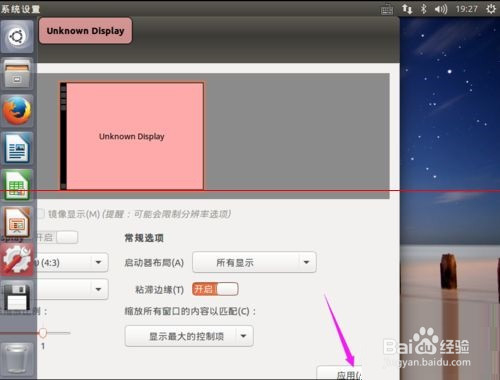Open System Settings wrench-and-gear launcher icon
Image resolution: width=500 pixels, height=380 pixels.
[17, 260]
